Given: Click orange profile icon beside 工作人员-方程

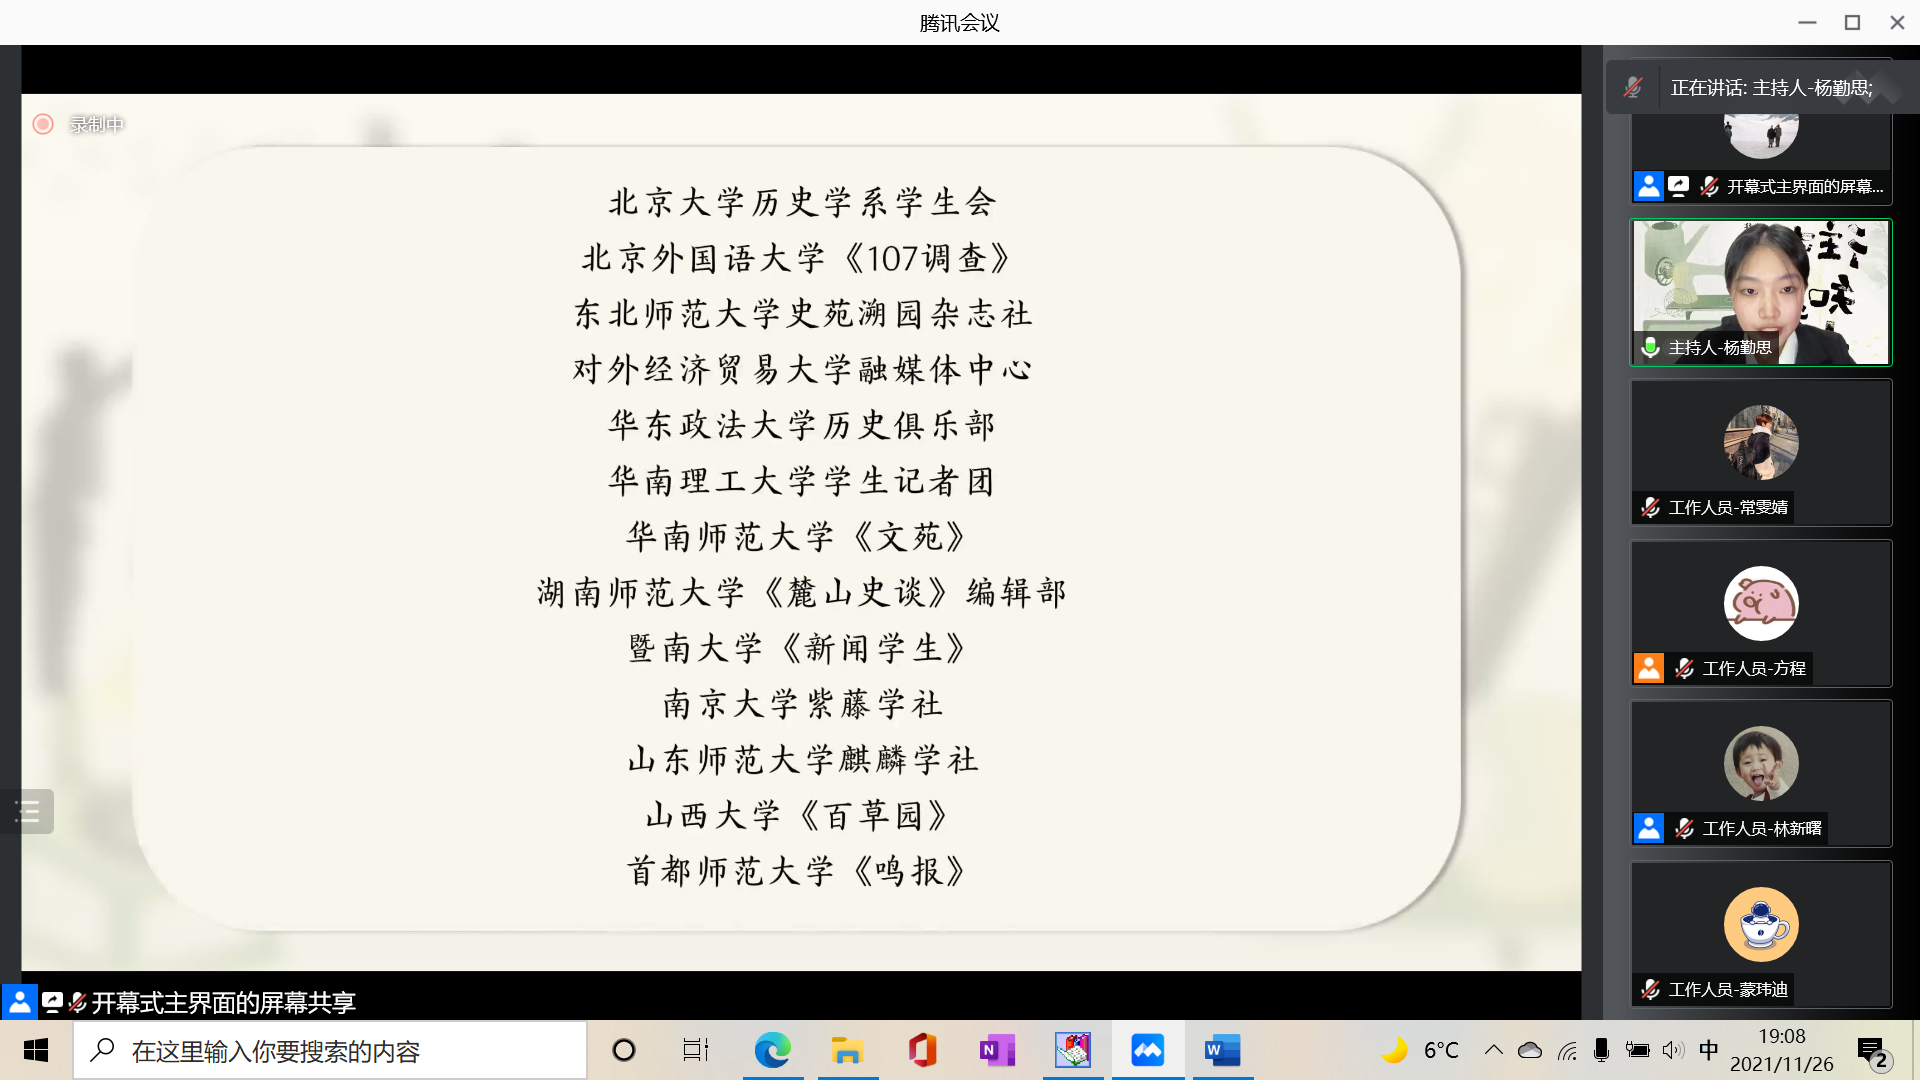Looking at the screenshot, I should [x=1649, y=668].
